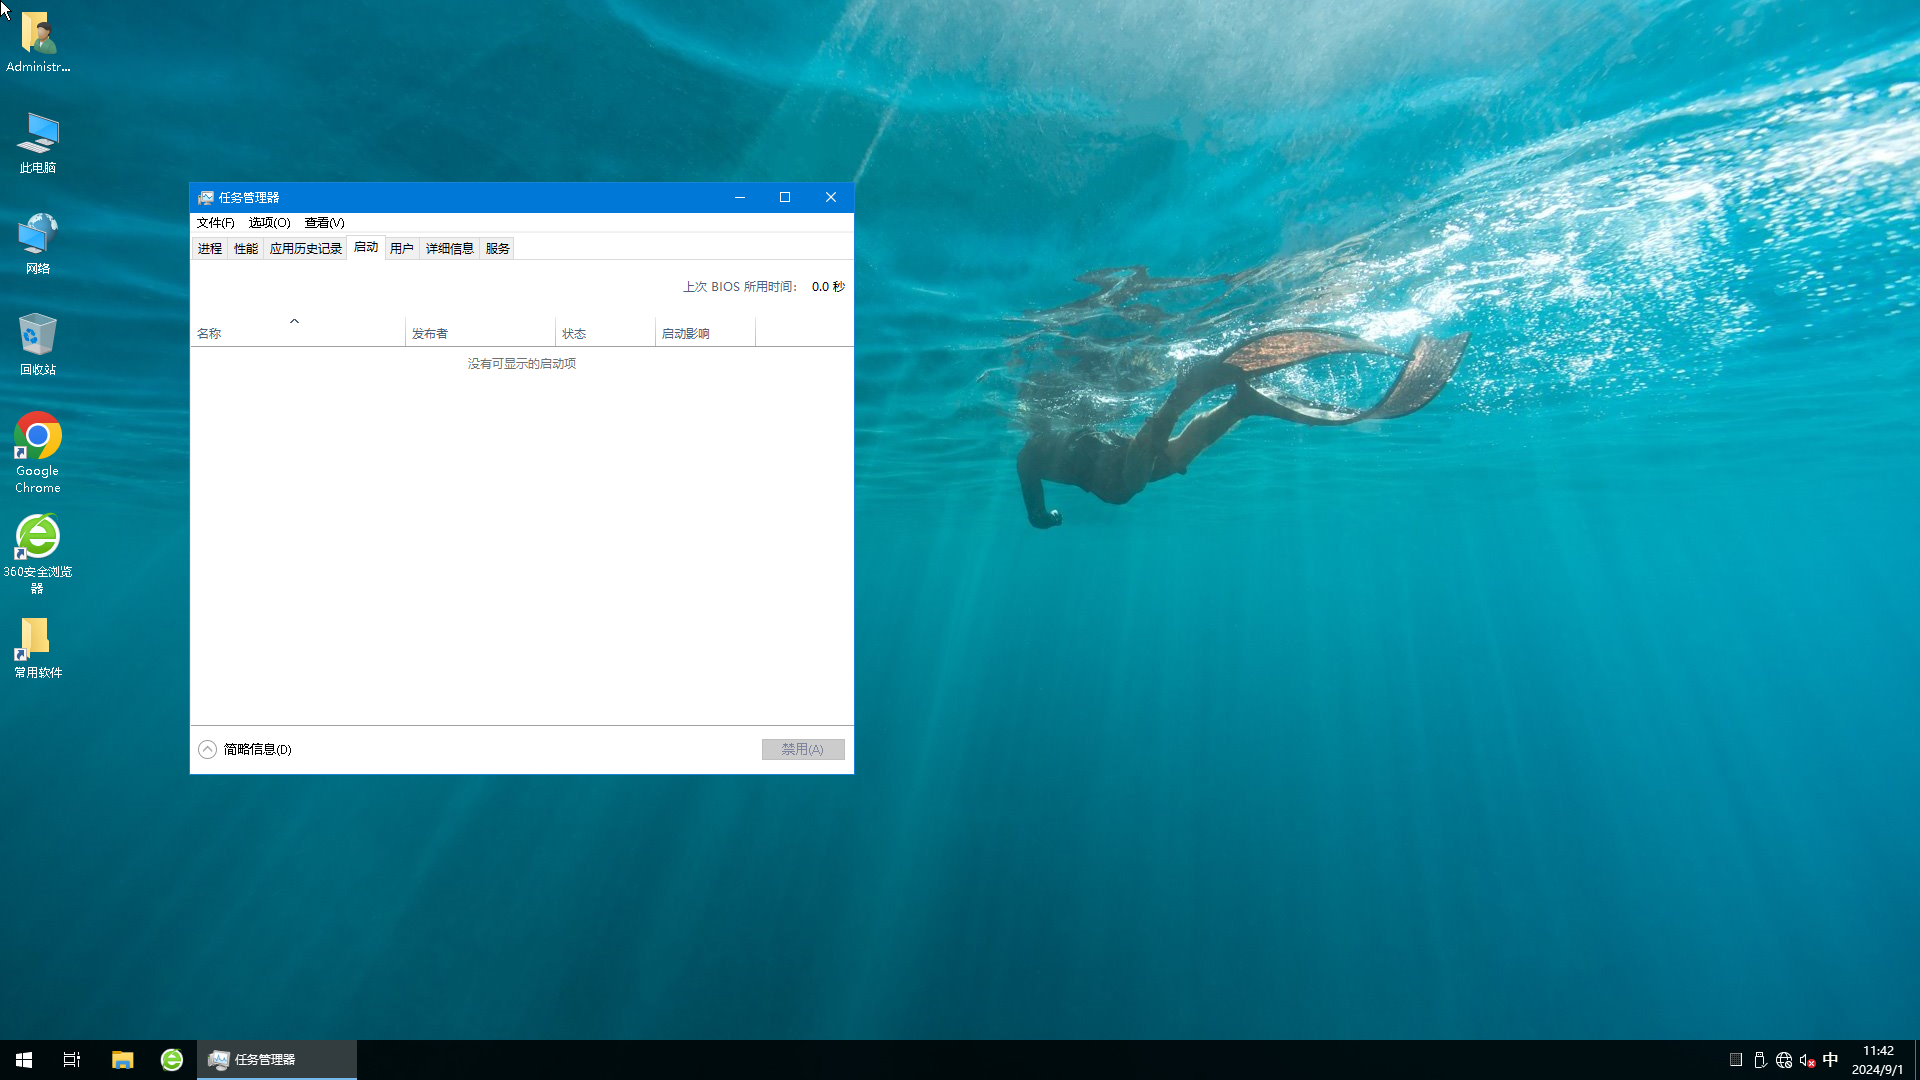Switch to the 服务 tab

pyautogui.click(x=498, y=249)
